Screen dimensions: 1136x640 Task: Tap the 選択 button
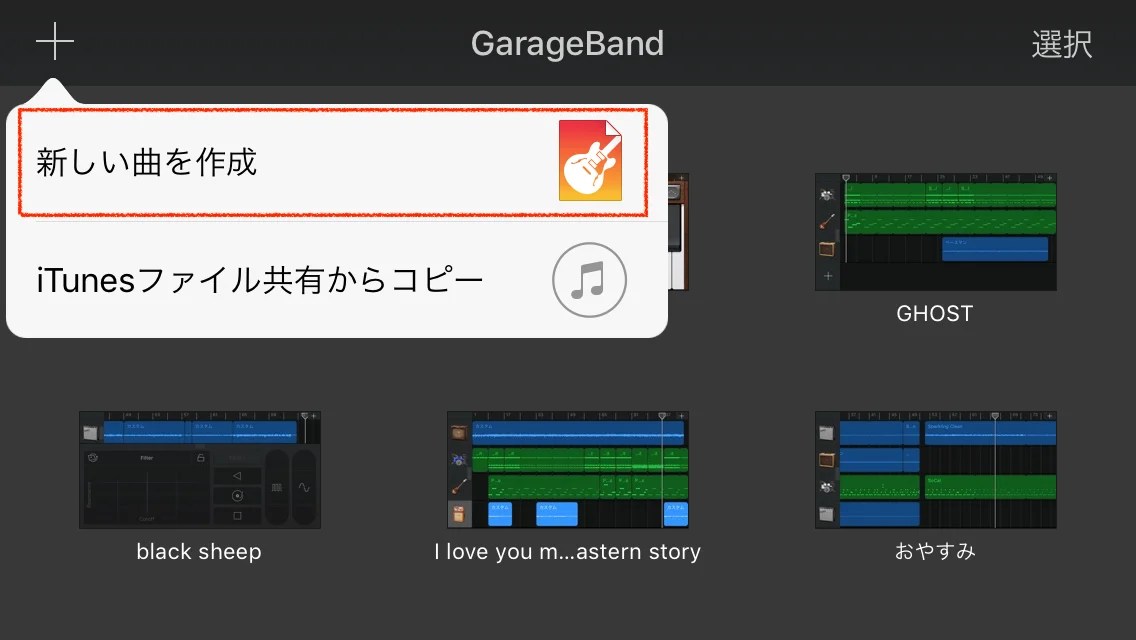click(1062, 42)
